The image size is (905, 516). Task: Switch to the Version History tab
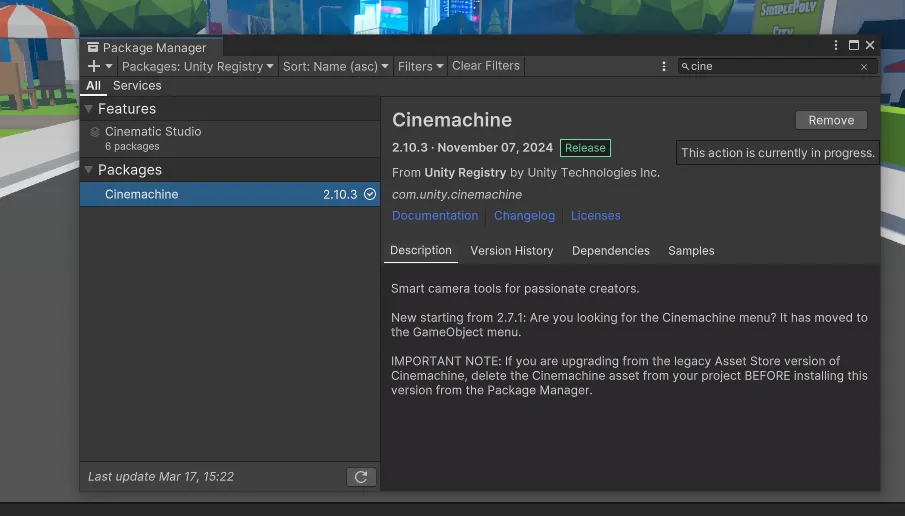pos(511,250)
